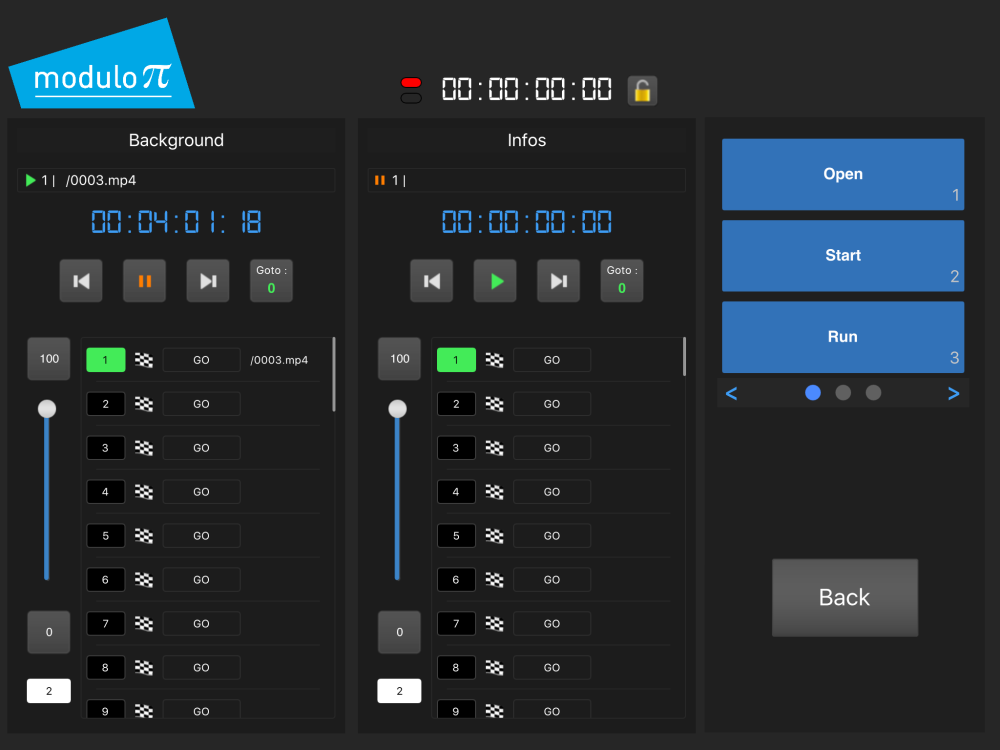Set Infos fader to 100 preset
Image resolution: width=1000 pixels, height=750 pixels.
pos(399,358)
